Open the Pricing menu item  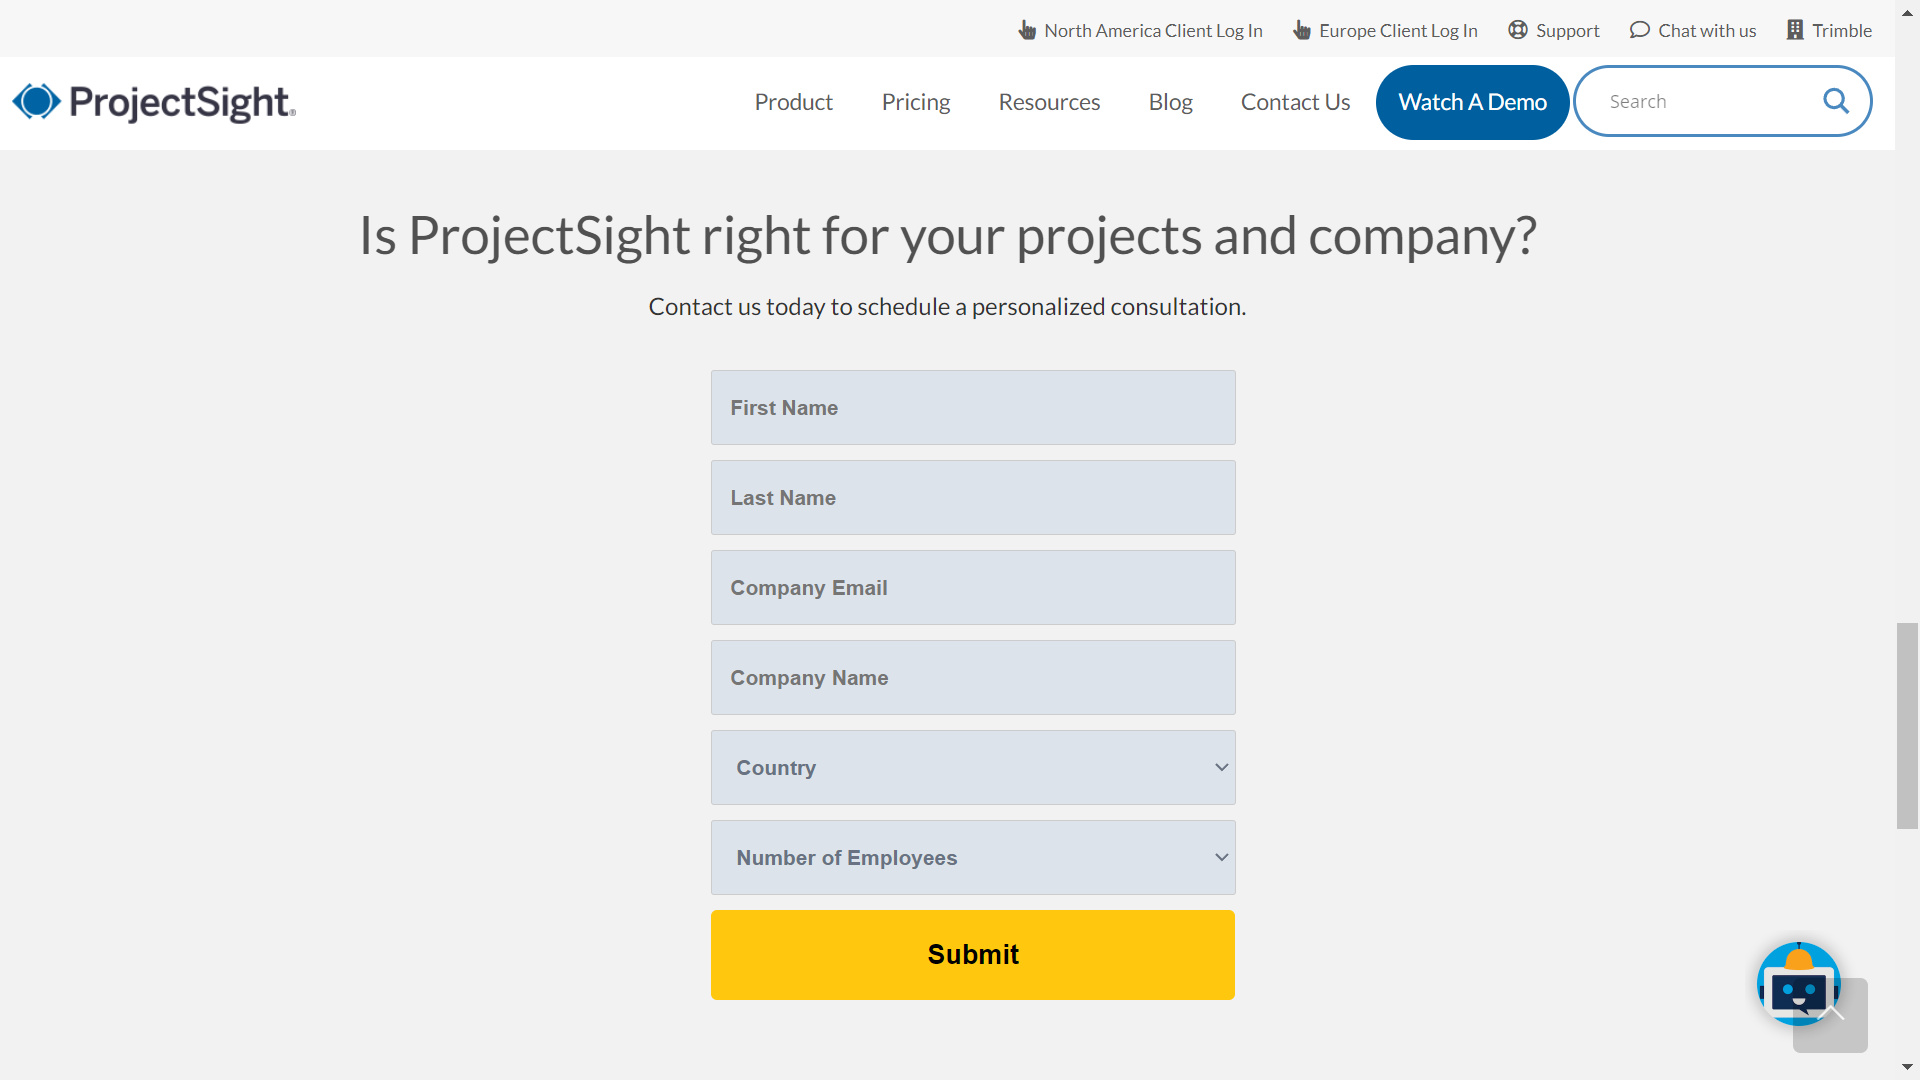(916, 102)
